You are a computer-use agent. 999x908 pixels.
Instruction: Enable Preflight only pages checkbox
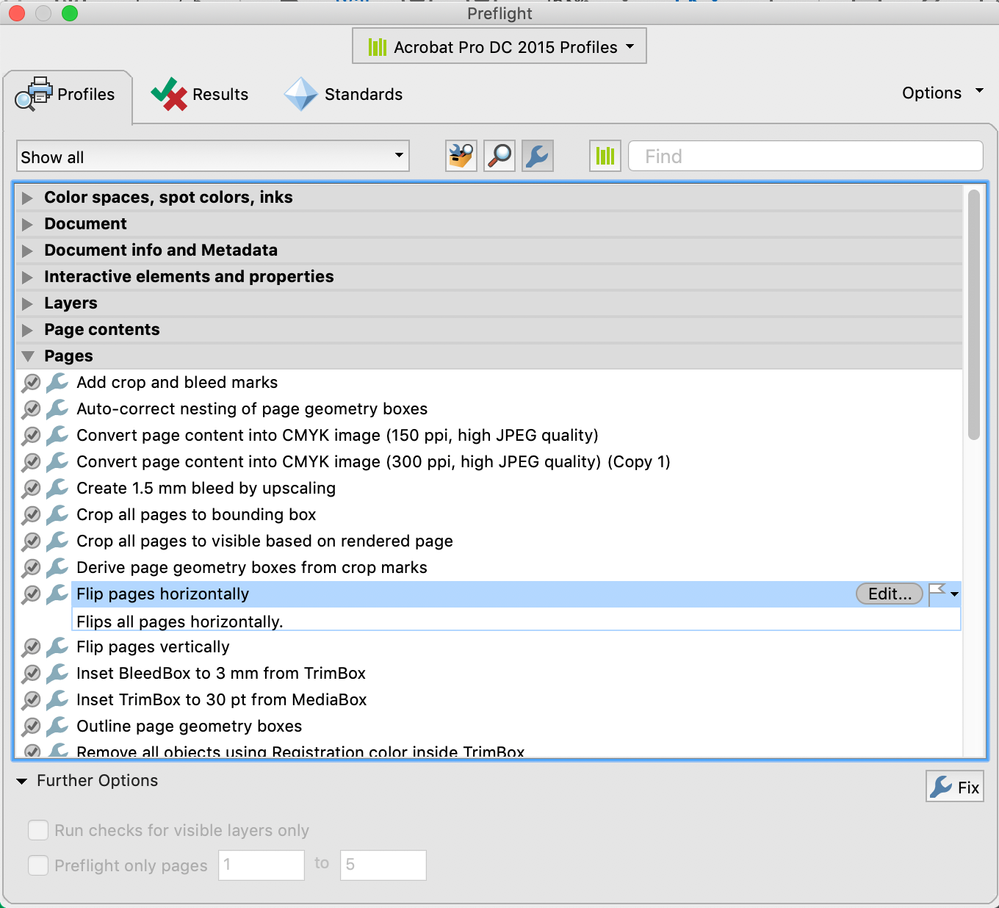click(38, 865)
